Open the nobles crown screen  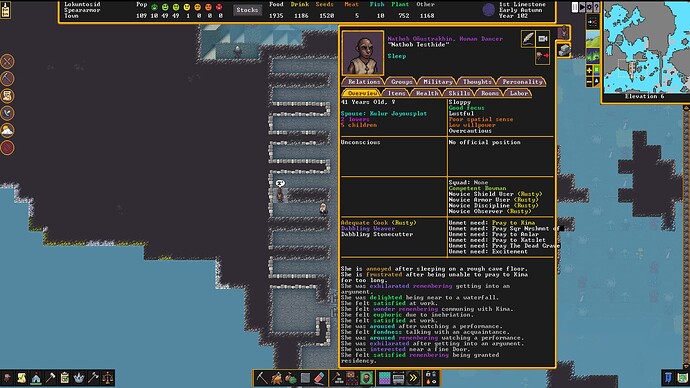pyautogui.click(x=79, y=378)
